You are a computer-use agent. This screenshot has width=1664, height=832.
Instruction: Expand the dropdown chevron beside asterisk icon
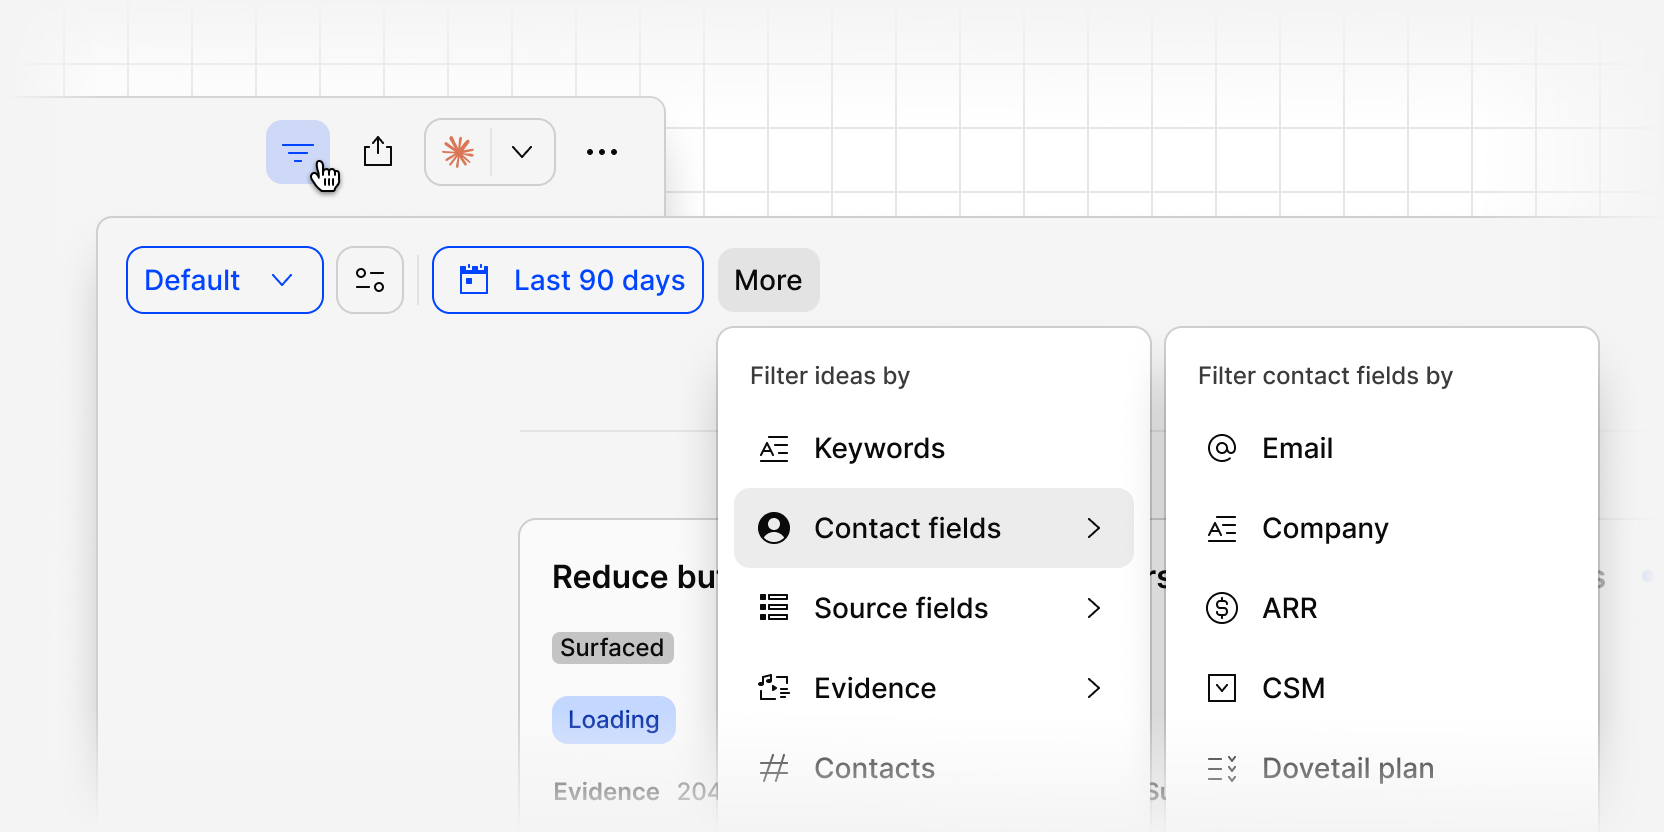point(522,152)
